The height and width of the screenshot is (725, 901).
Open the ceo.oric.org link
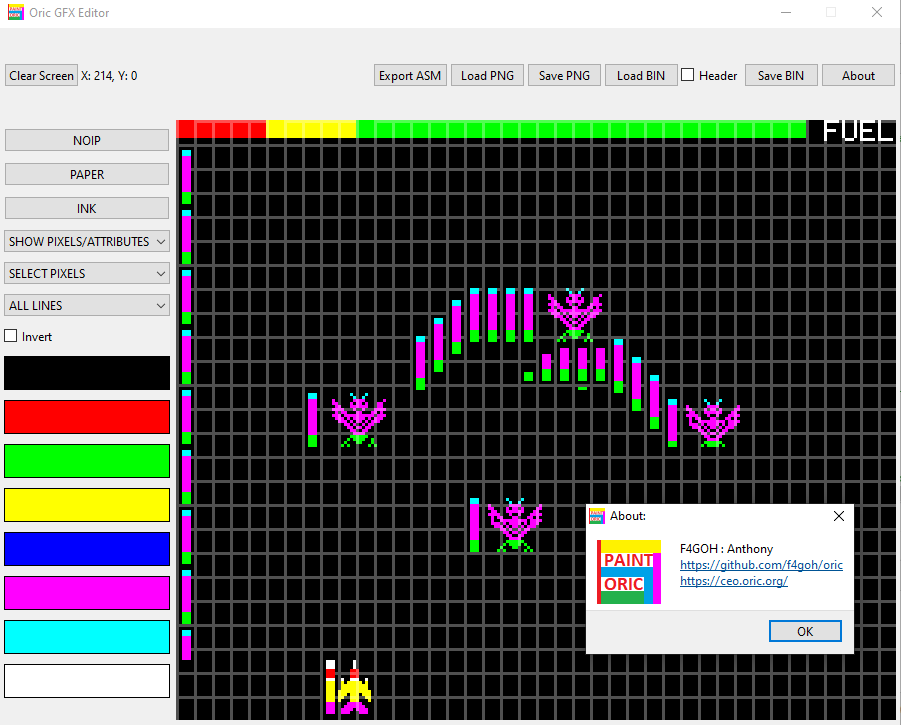pyautogui.click(x=733, y=581)
